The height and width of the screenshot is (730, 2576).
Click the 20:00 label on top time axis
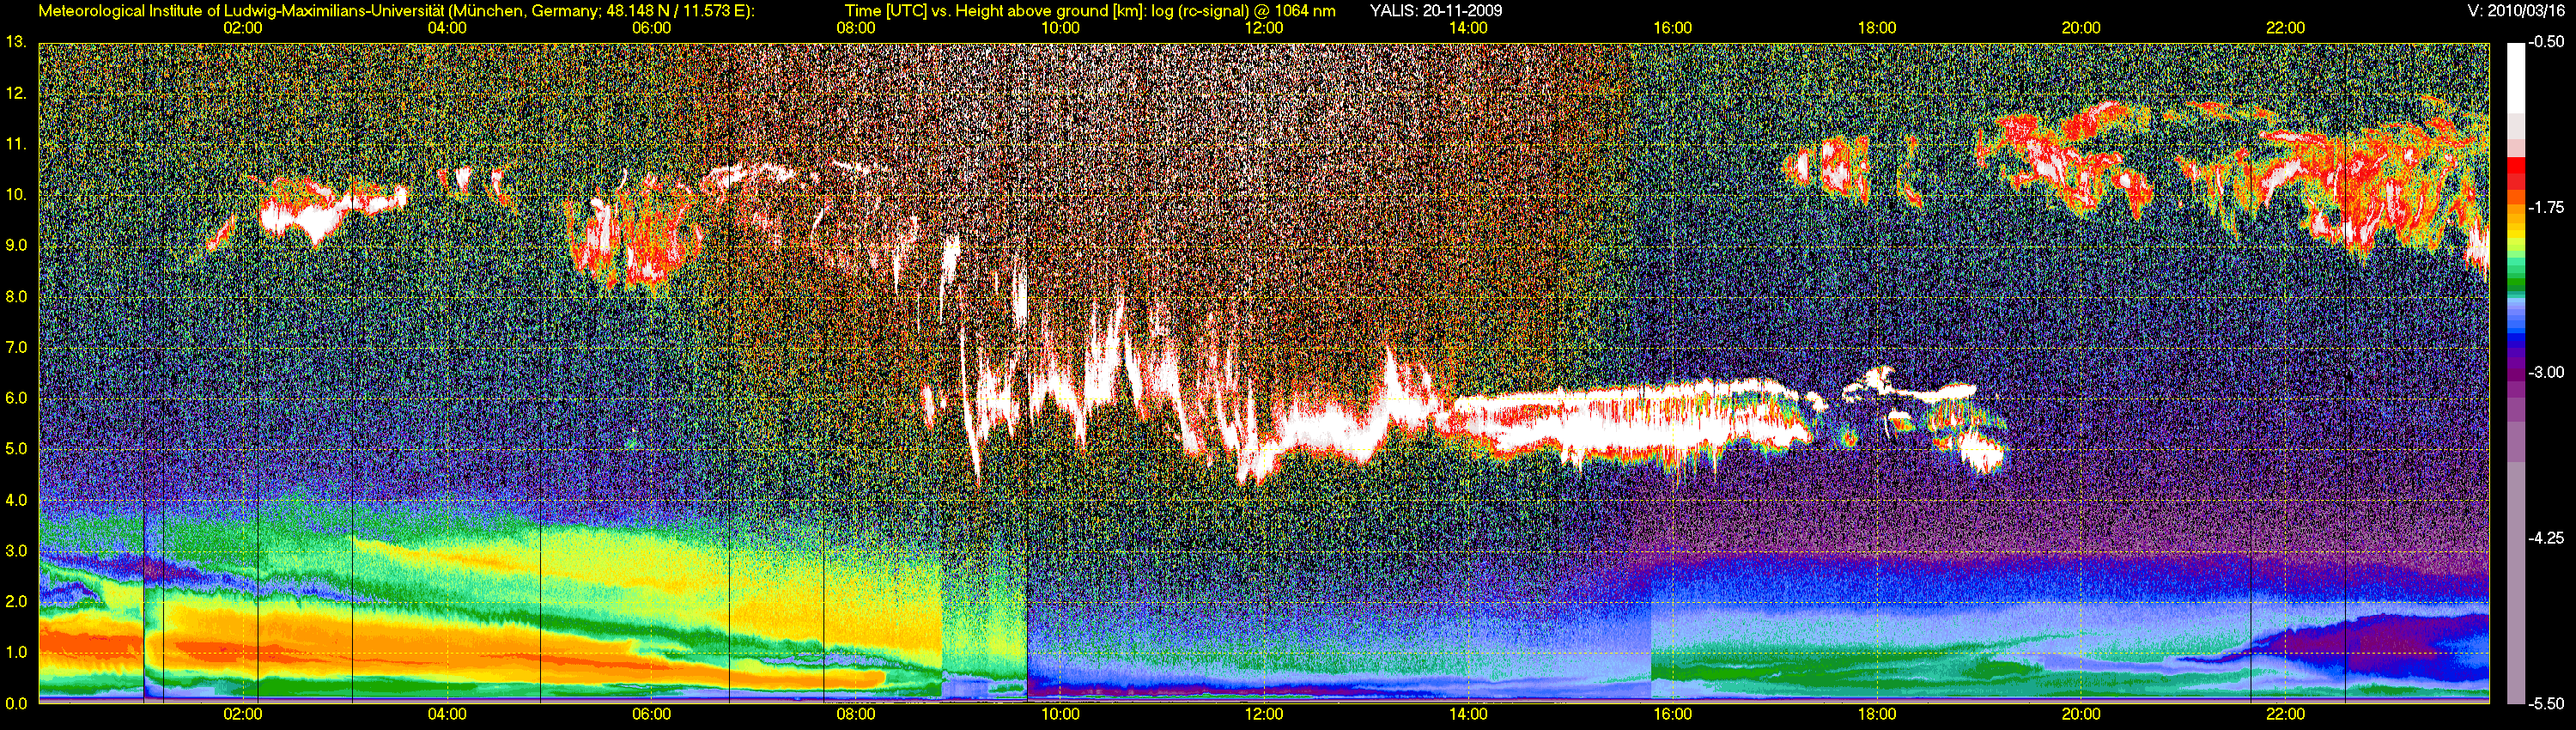click(2081, 28)
